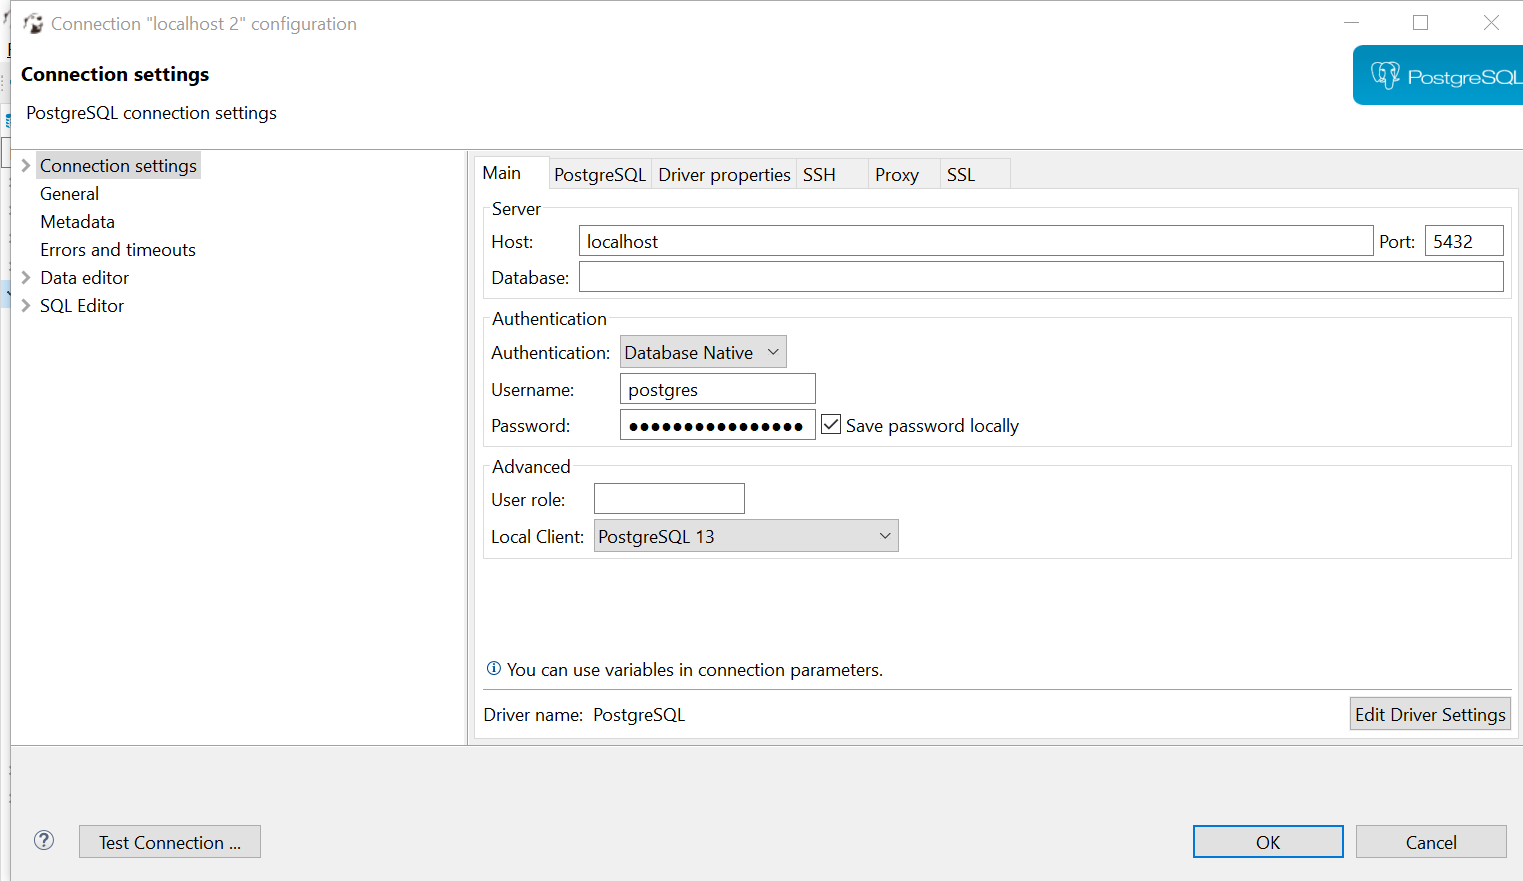Switch to the SSH tab
Image resolution: width=1523 pixels, height=881 pixels.
point(820,173)
